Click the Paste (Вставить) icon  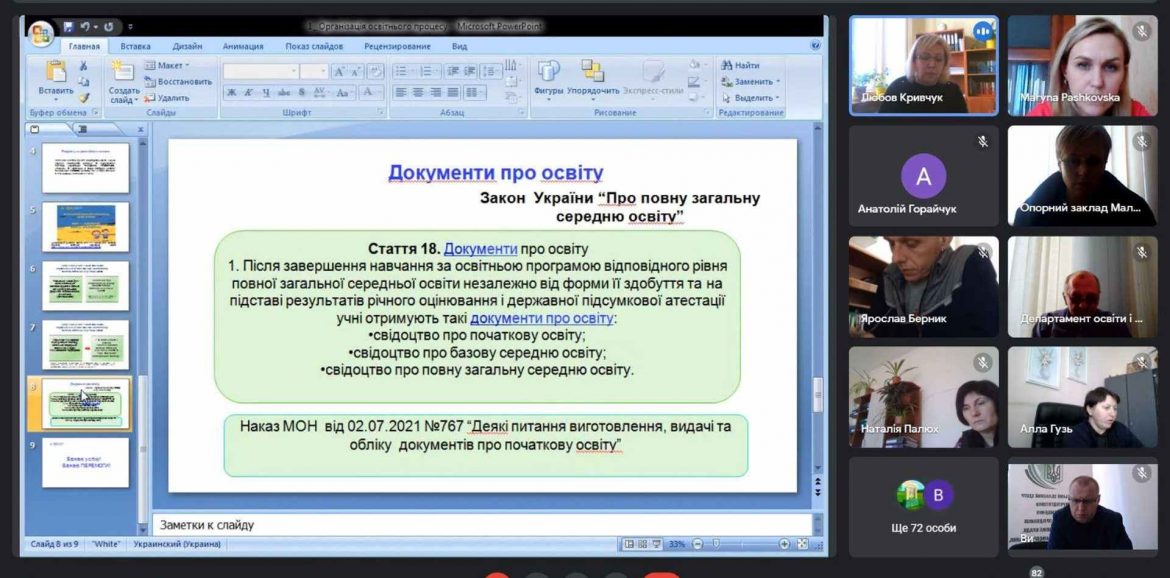55,73
